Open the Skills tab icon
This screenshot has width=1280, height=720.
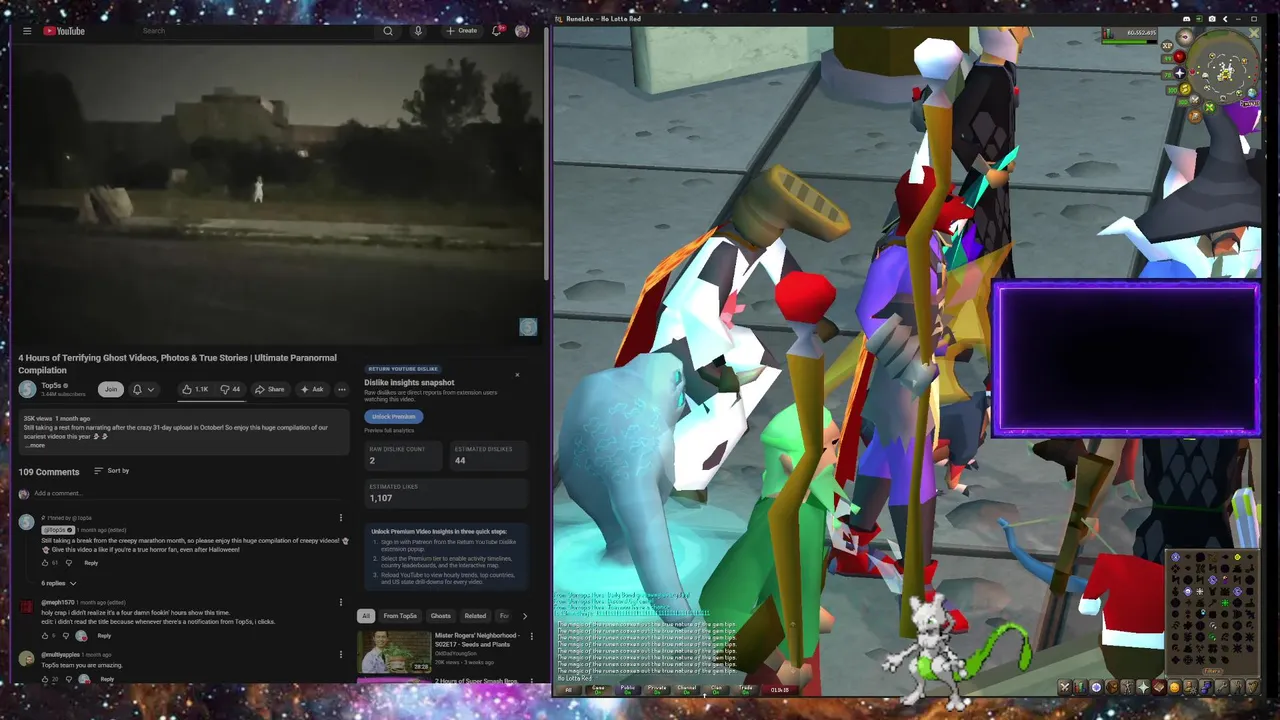click(x=1080, y=687)
